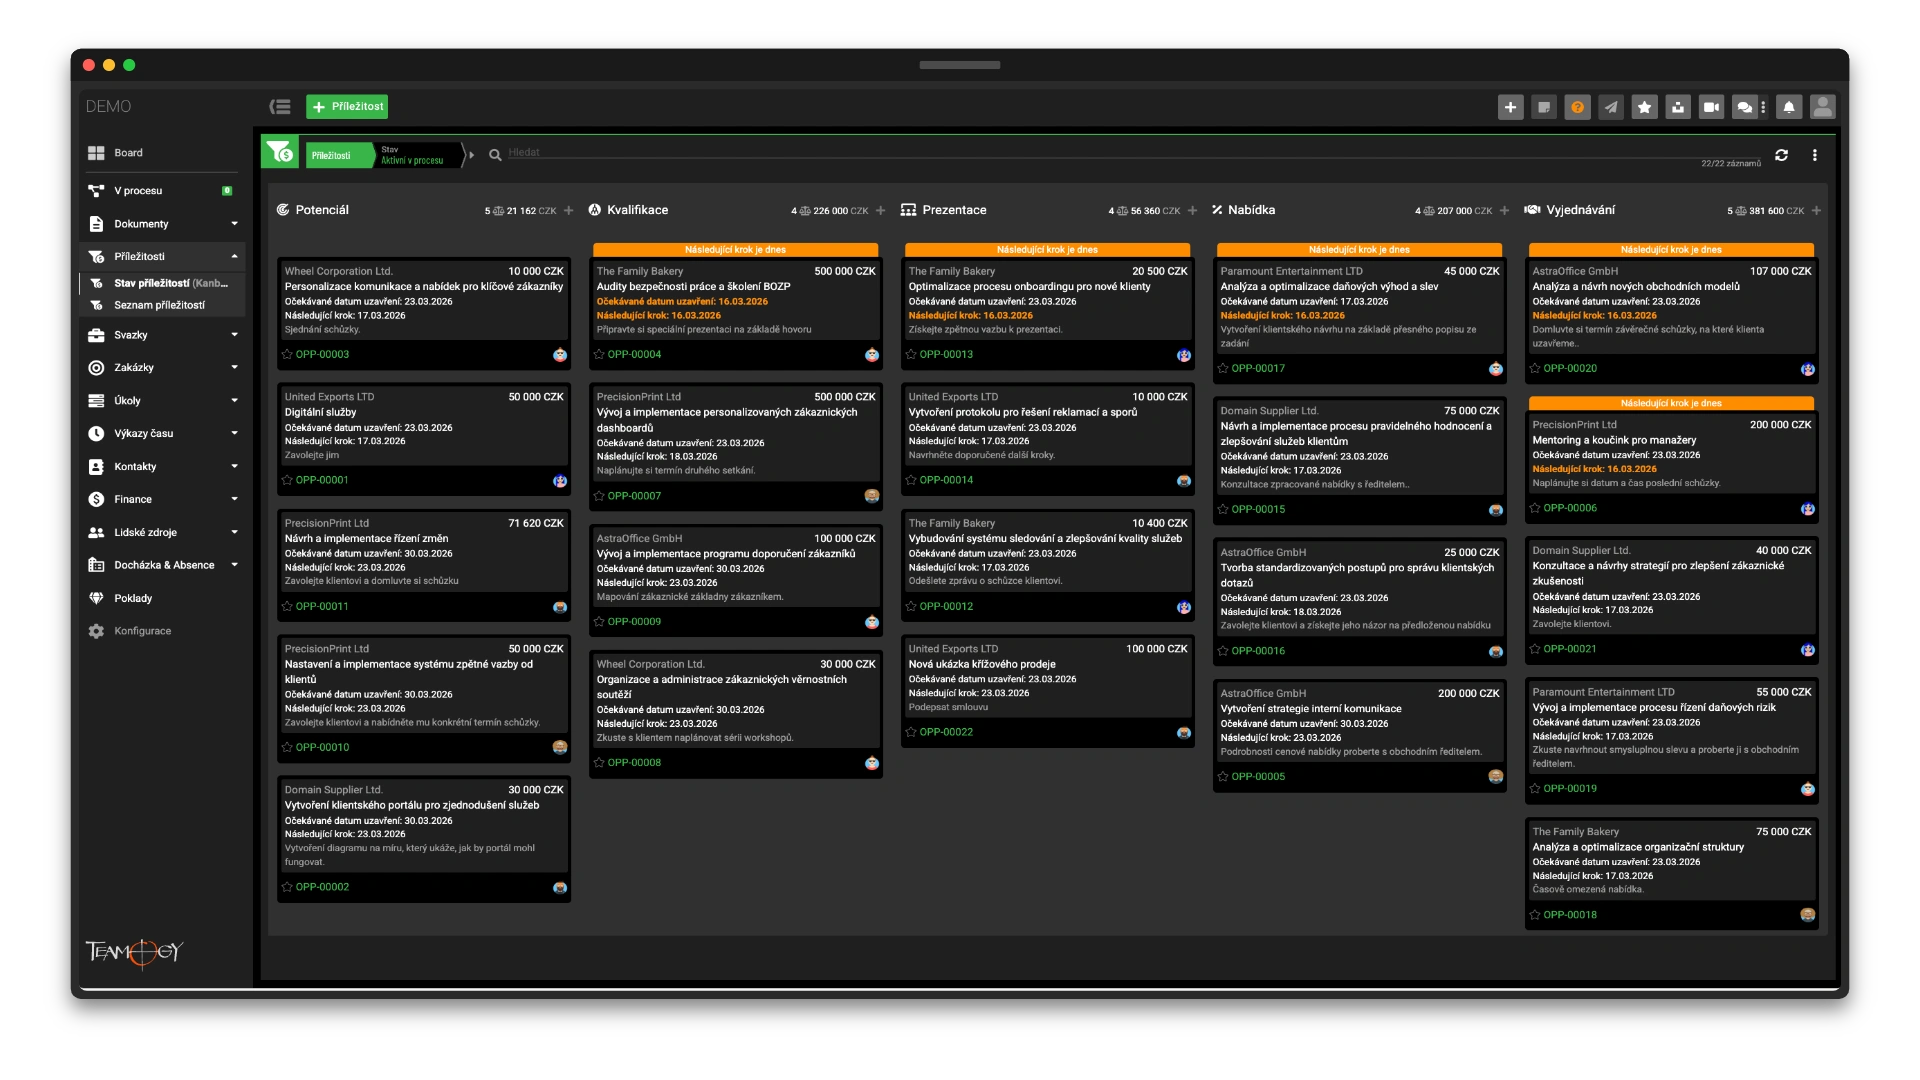
Task: Click the paper plane send icon
Action: [x=1611, y=107]
